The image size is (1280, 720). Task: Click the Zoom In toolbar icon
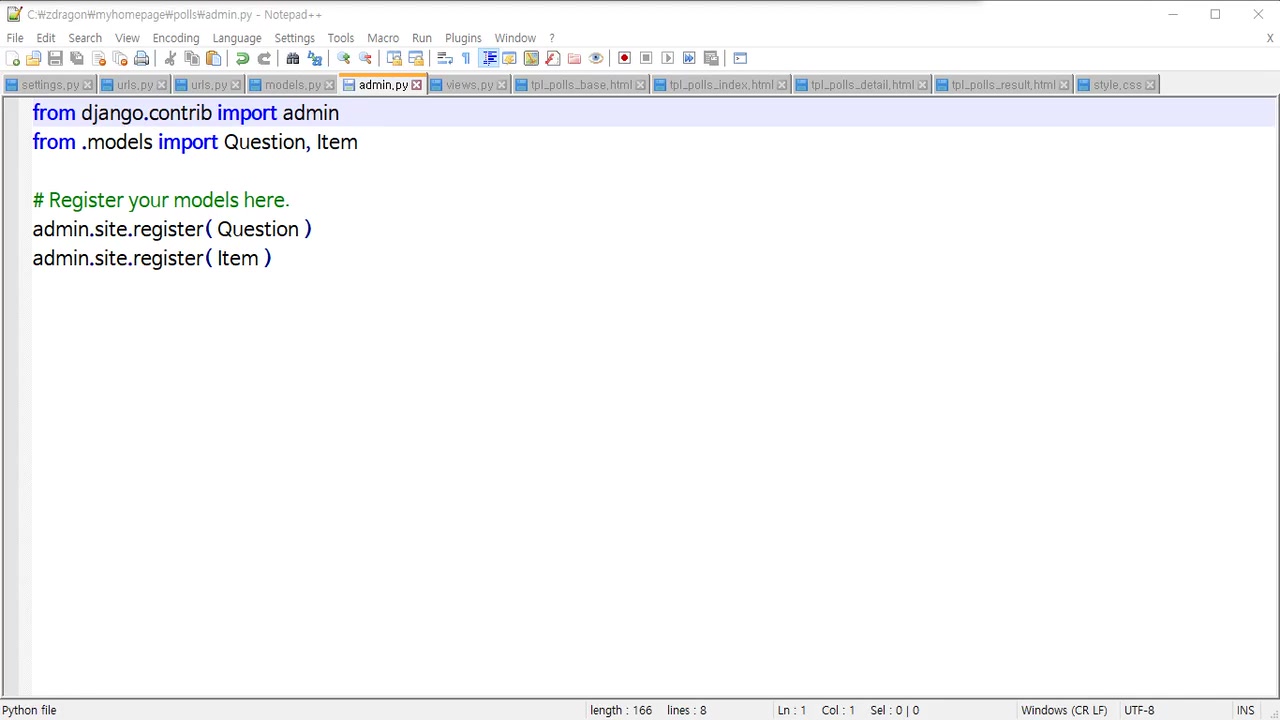344,58
